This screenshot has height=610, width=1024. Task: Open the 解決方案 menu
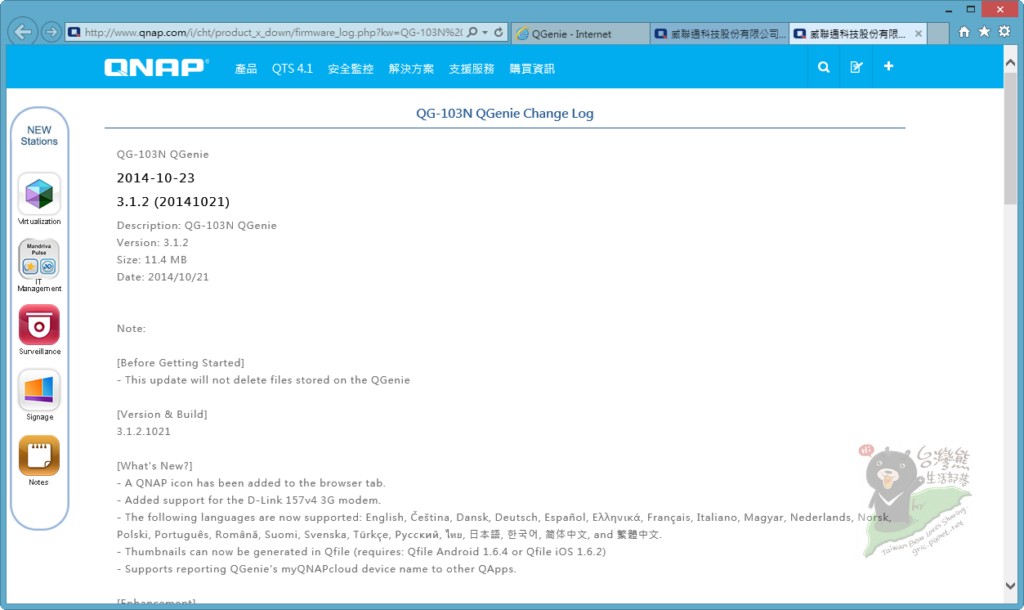pyautogui.click(x=411, y=69)
